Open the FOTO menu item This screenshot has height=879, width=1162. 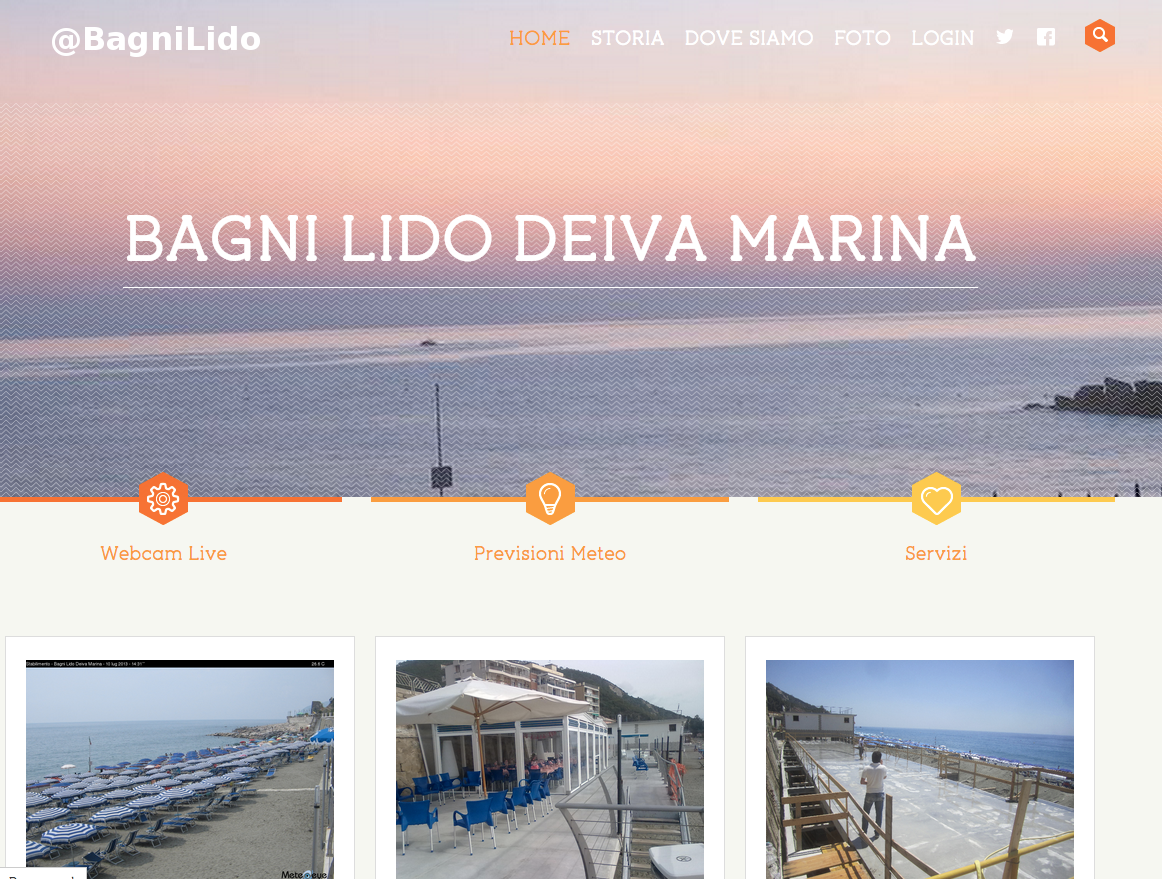coord(862,38)
